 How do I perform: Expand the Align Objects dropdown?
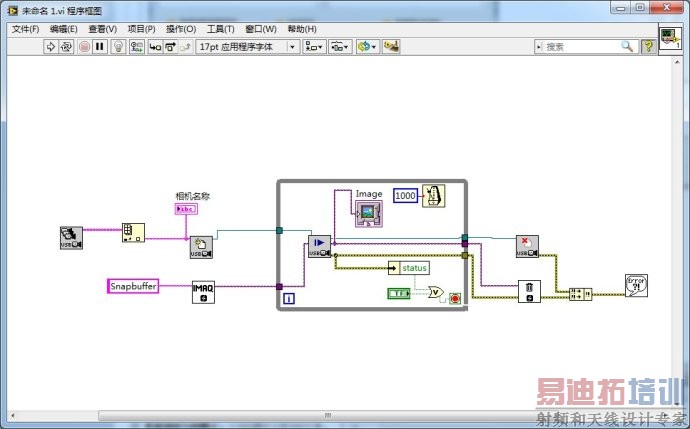click(x=314, y=47)
